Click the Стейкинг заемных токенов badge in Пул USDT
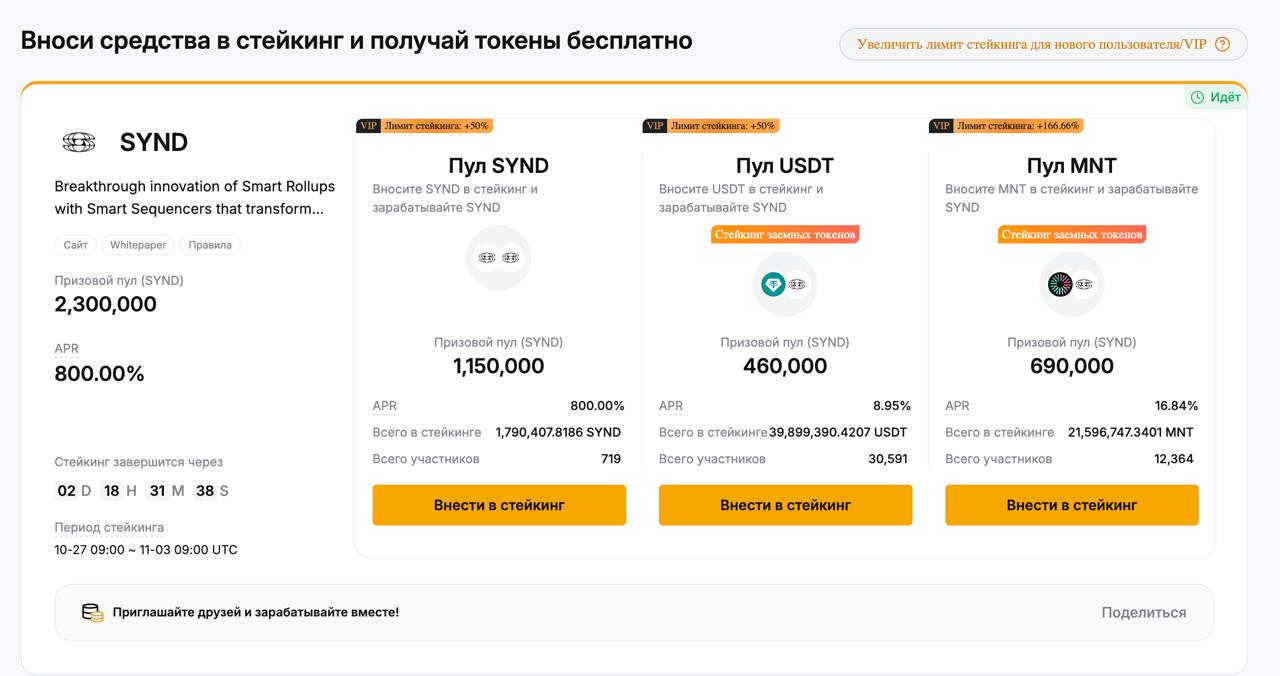The height and width of the screenshot is (676, 1280). [x=786, y=234]
